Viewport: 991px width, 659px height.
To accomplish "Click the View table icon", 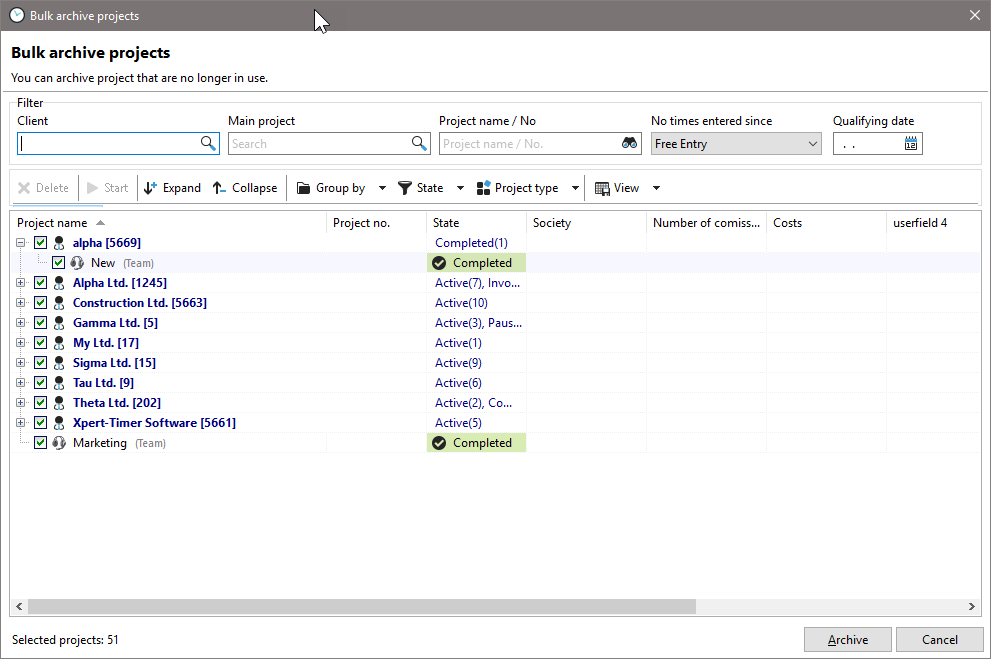I will 602,188.
